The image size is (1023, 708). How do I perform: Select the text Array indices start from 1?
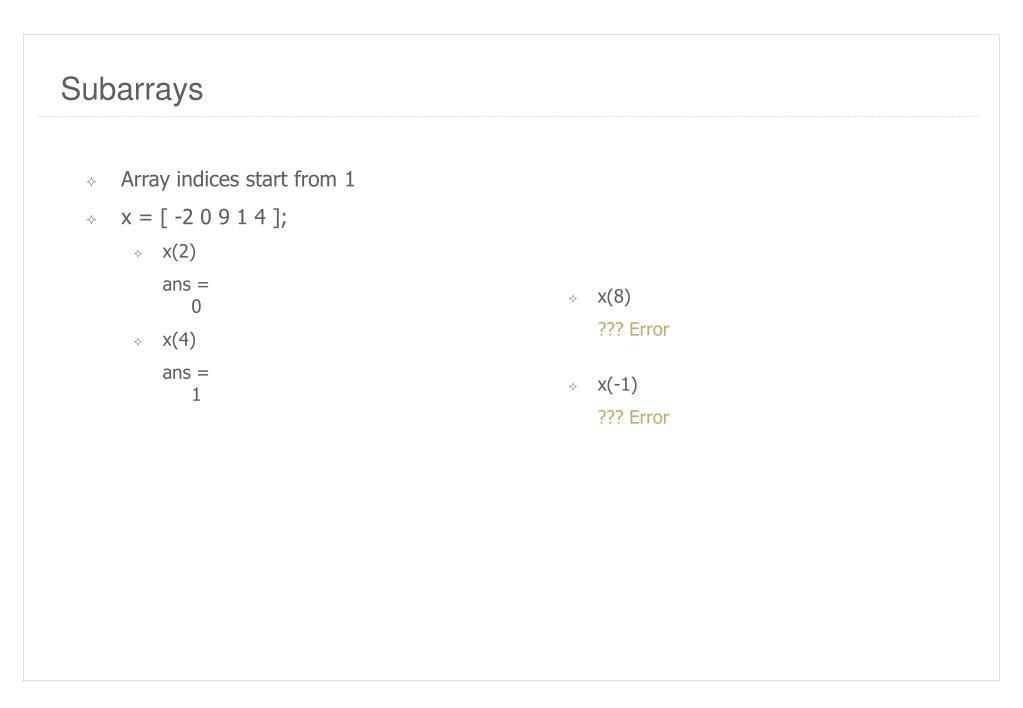[237, 179]
